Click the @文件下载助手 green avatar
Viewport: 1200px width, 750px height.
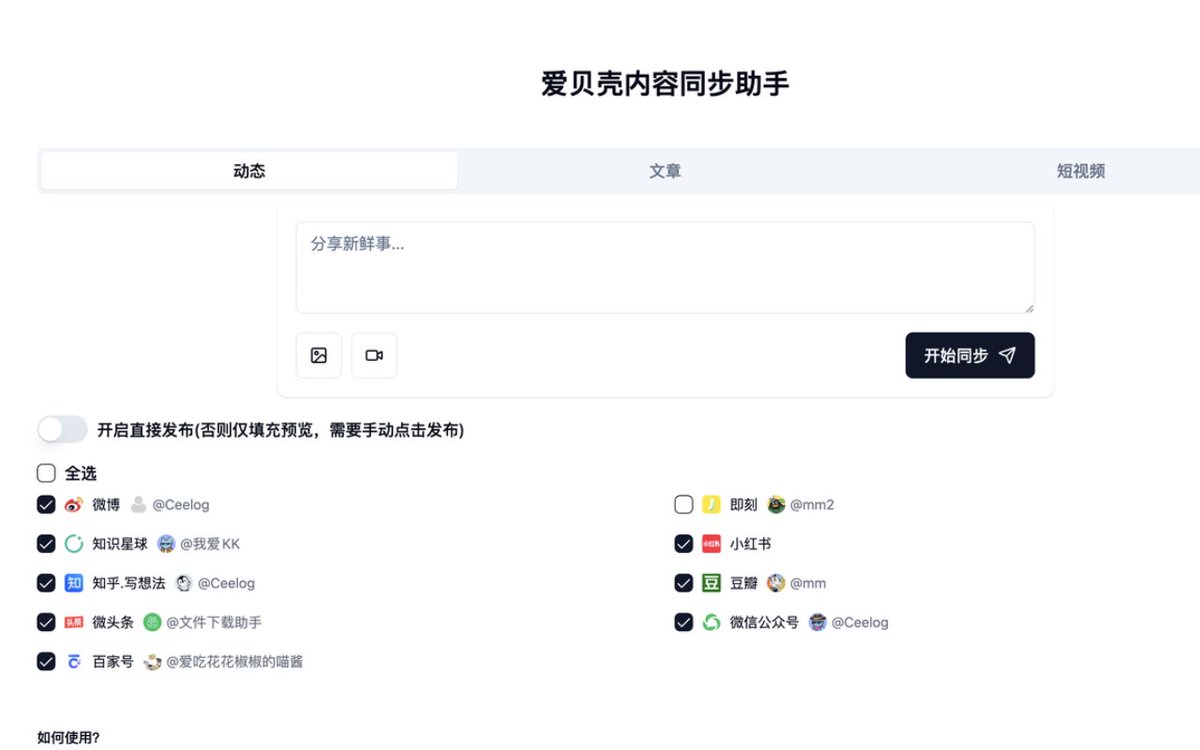pyautogui.click(x=152, y=622)
